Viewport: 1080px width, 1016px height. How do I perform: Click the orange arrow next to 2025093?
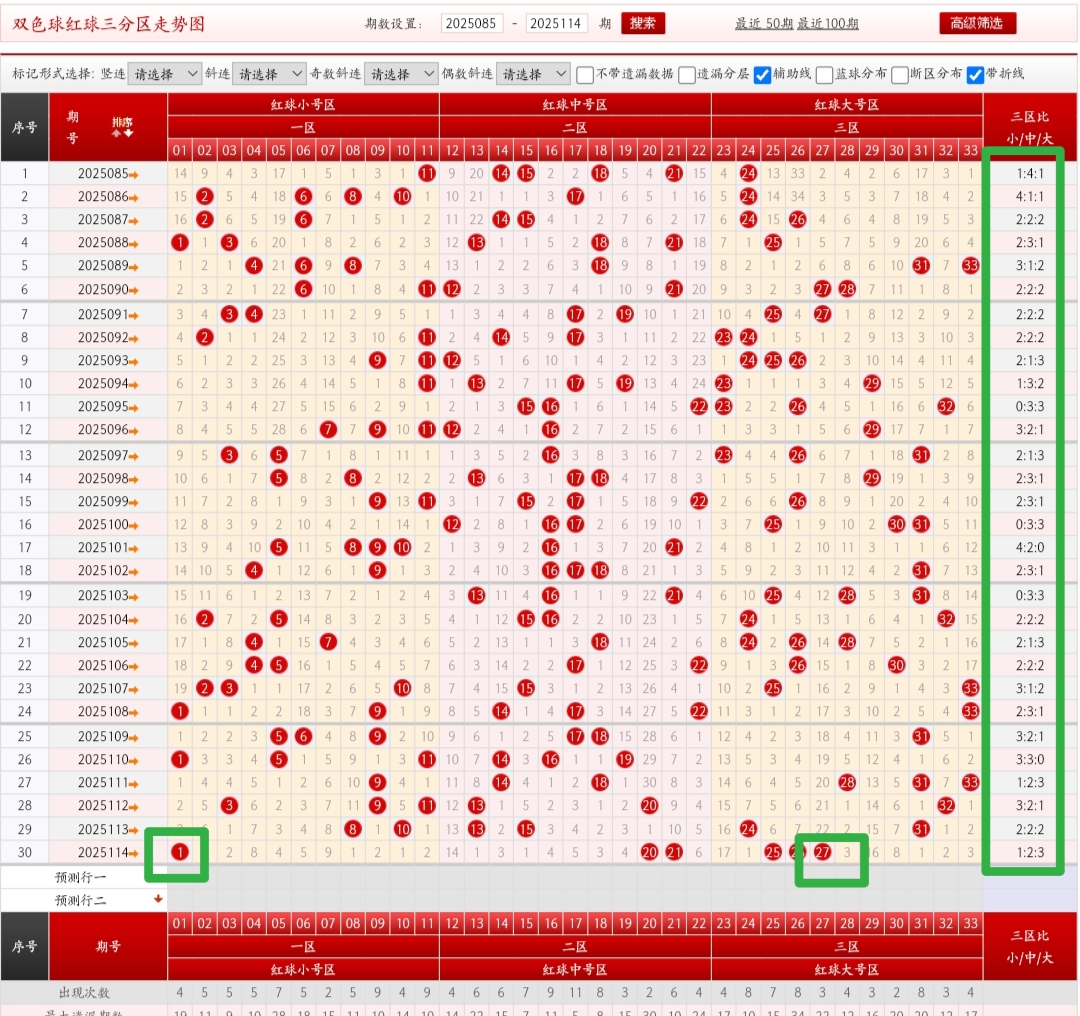[134, 361]
